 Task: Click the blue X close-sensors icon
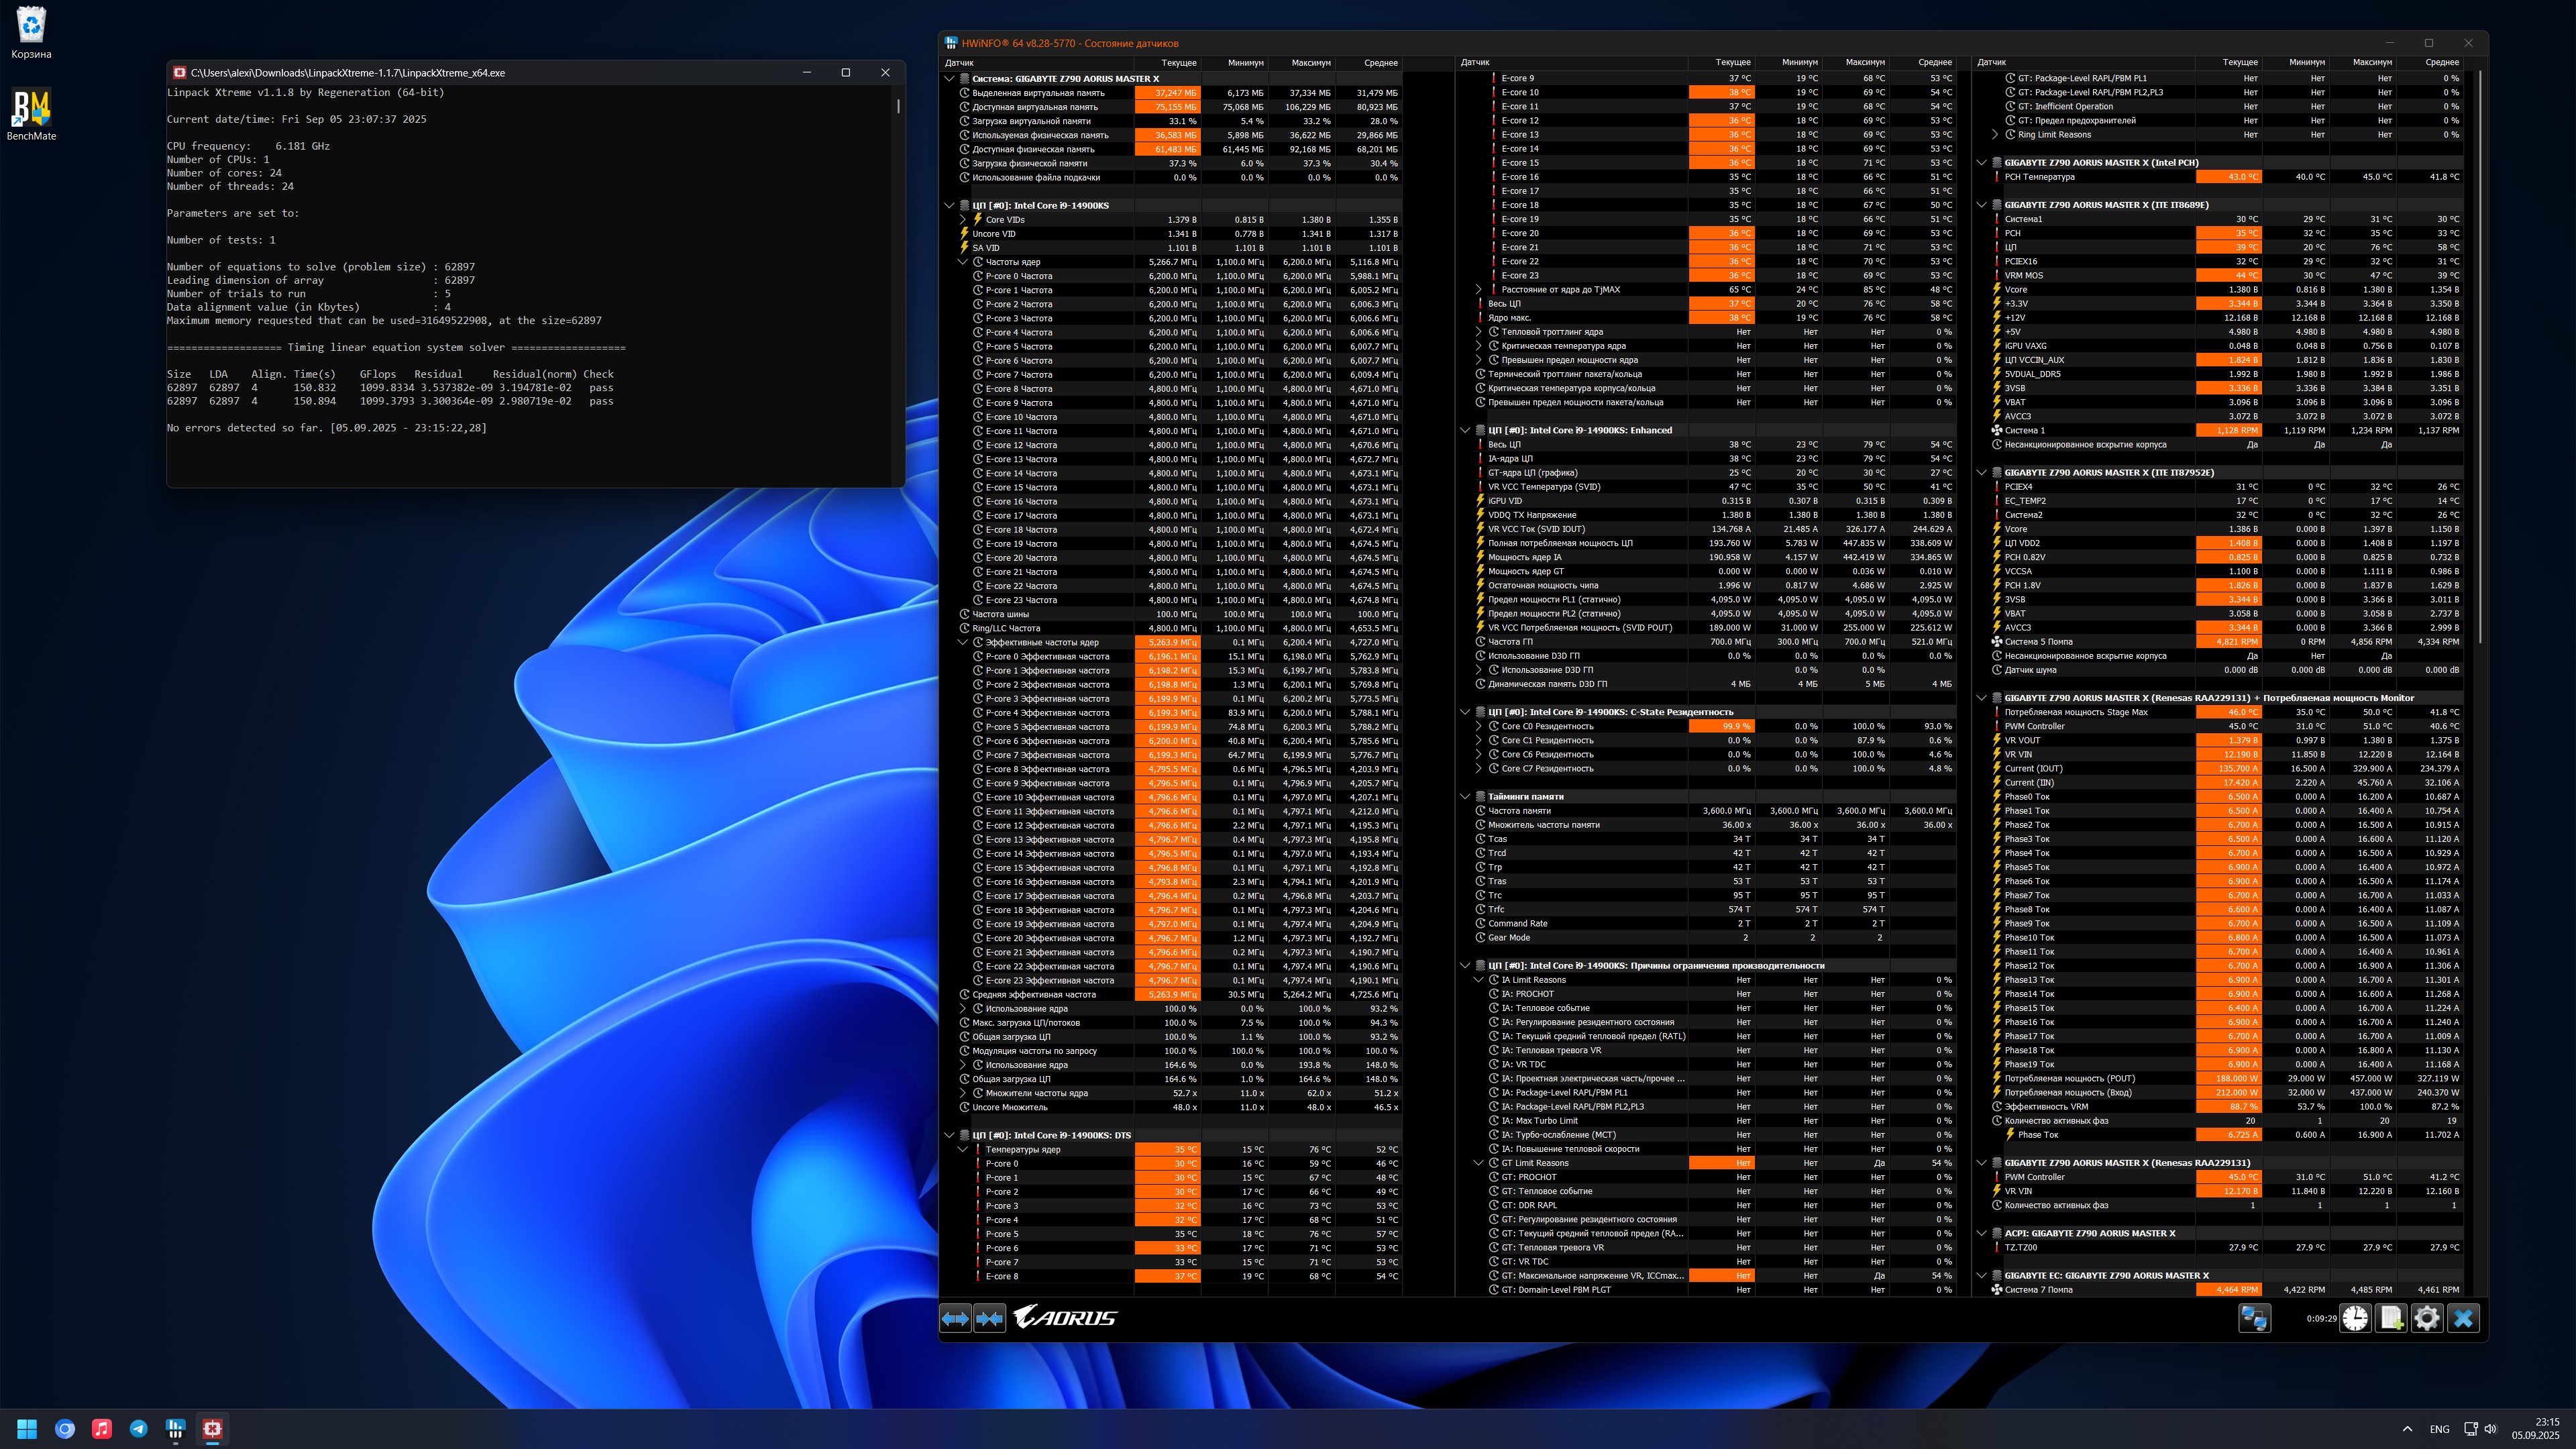(x=2463, y=1318)
